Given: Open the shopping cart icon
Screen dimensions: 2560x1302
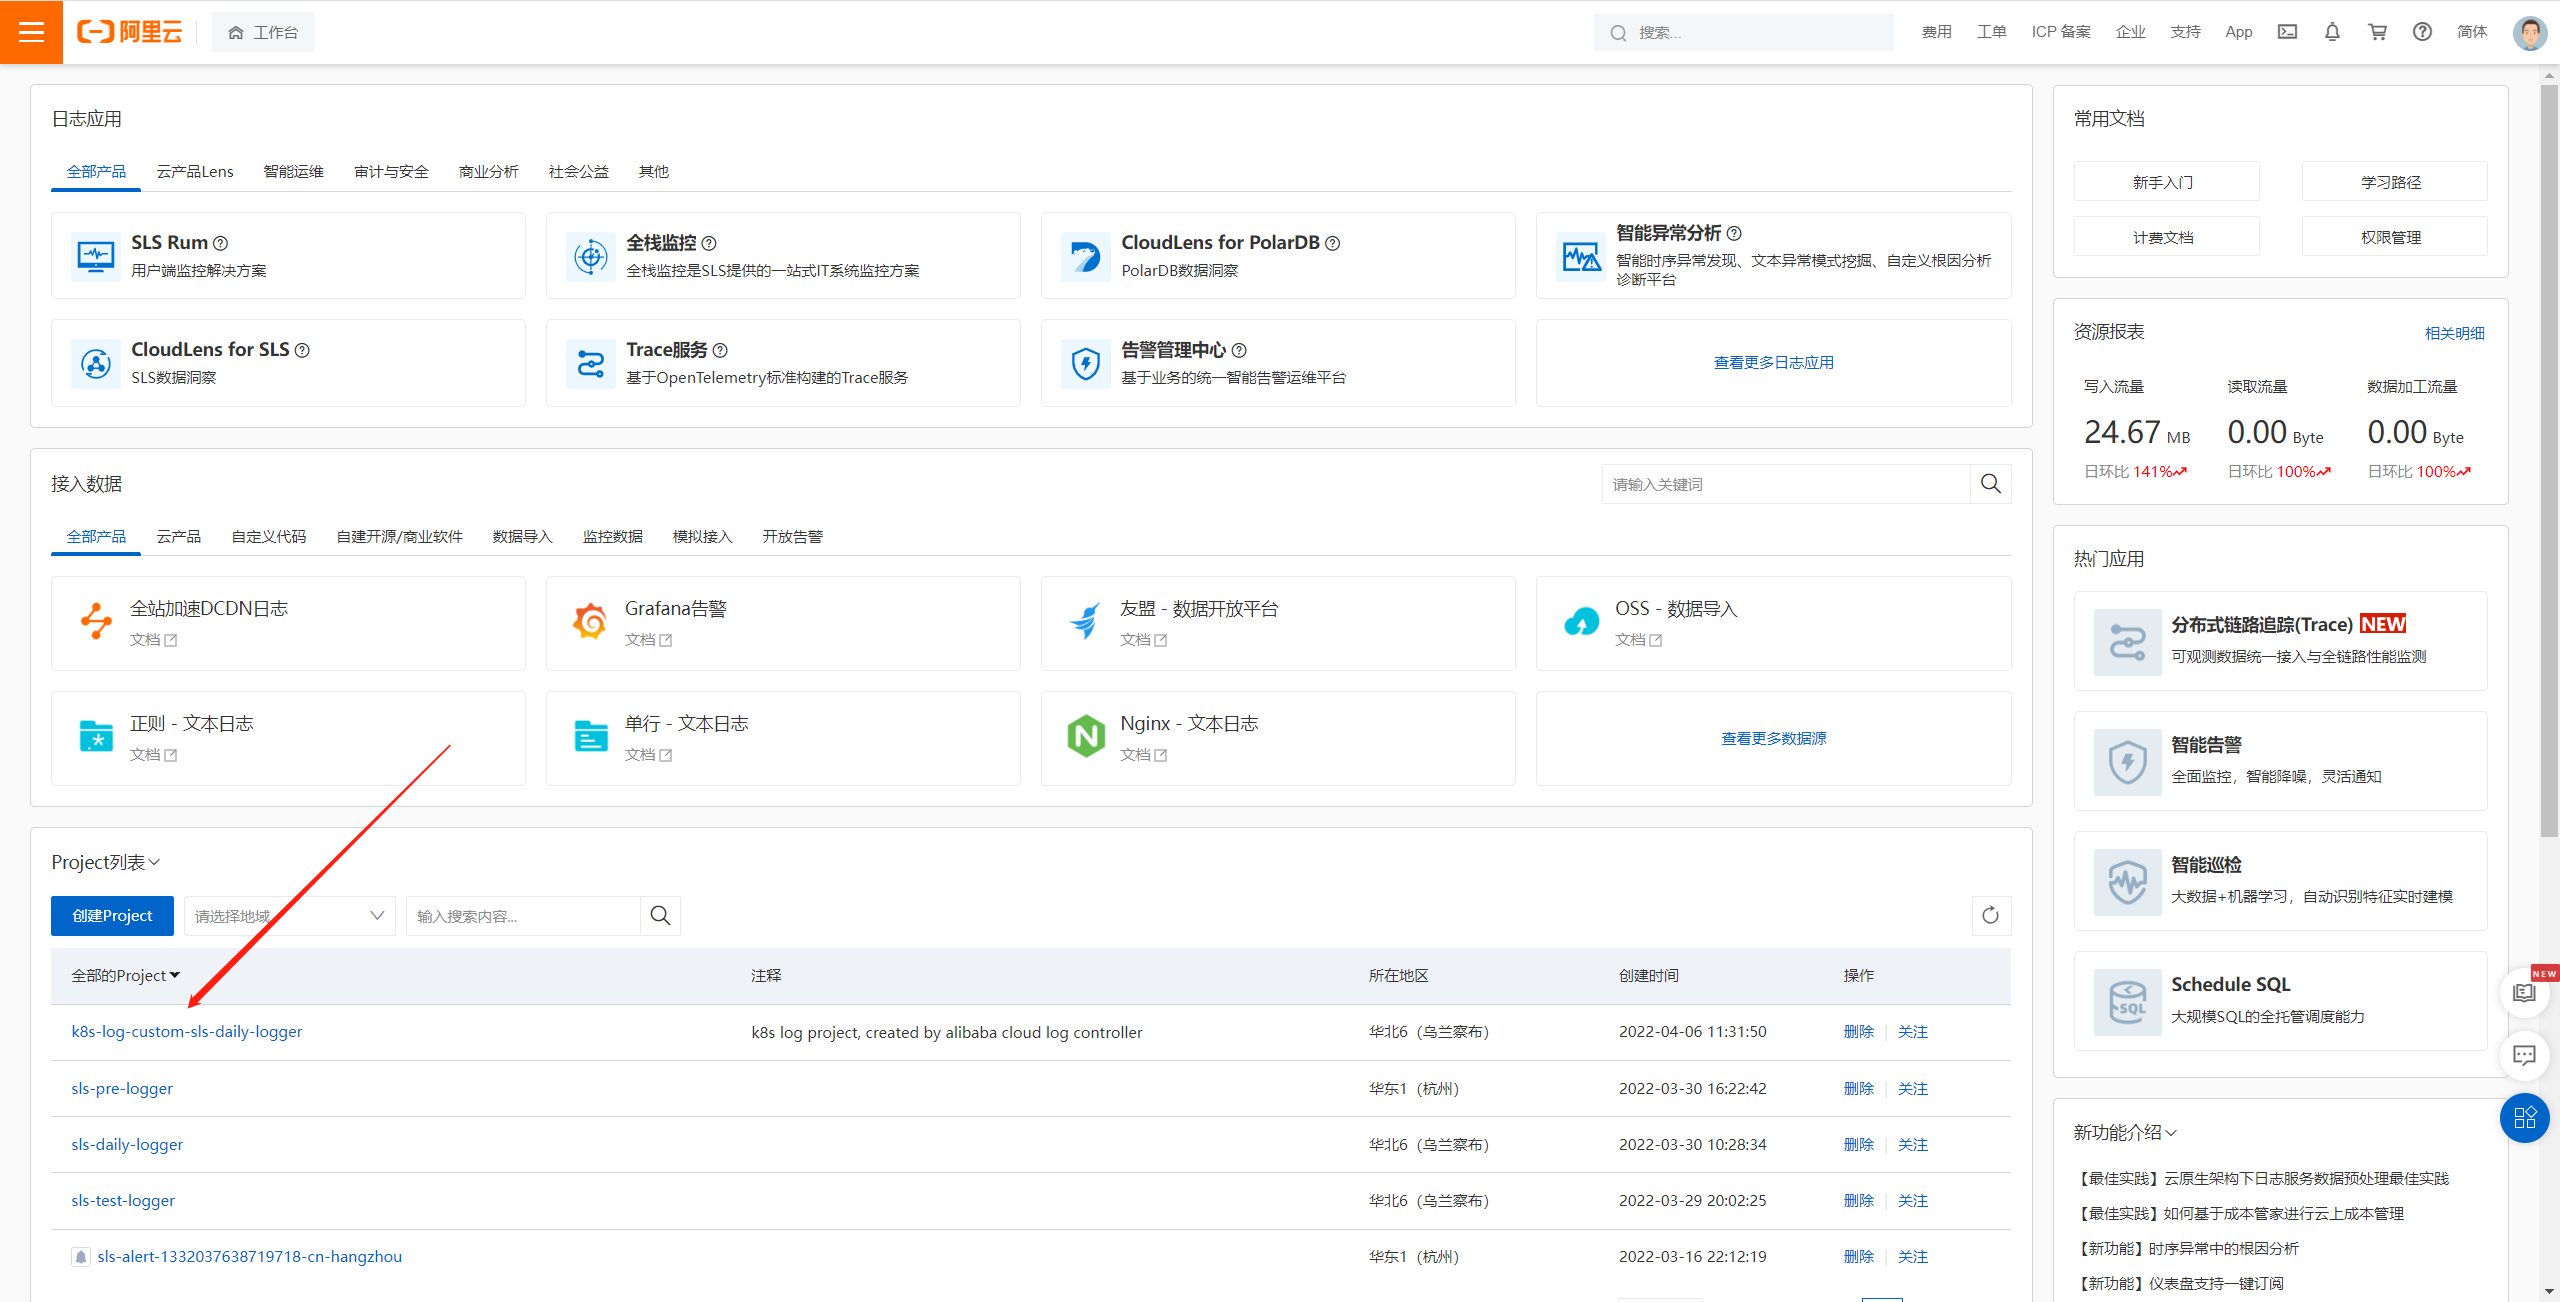Looking at the screenshot, I should 2377,32.
